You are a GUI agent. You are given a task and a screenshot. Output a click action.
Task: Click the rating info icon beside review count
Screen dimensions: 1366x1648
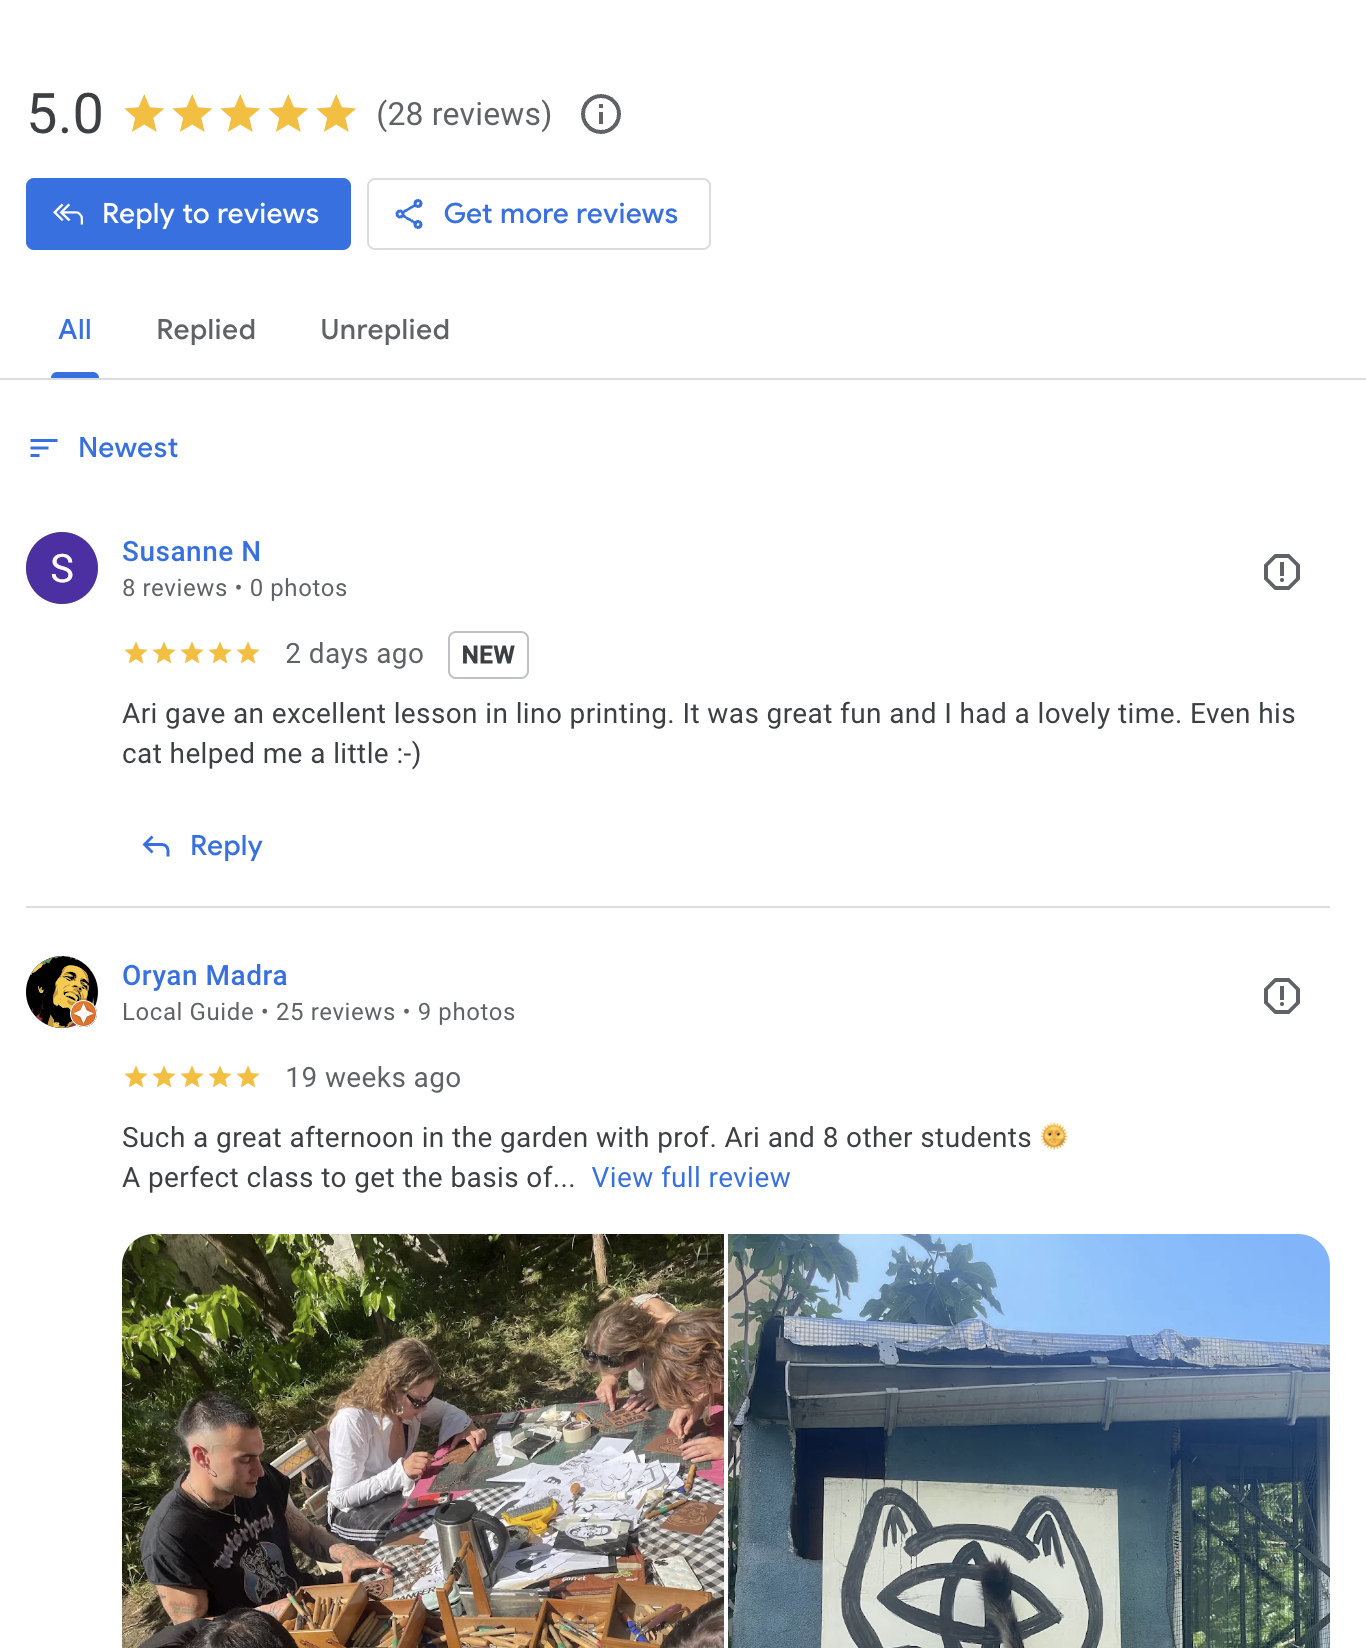pos(601,114)
